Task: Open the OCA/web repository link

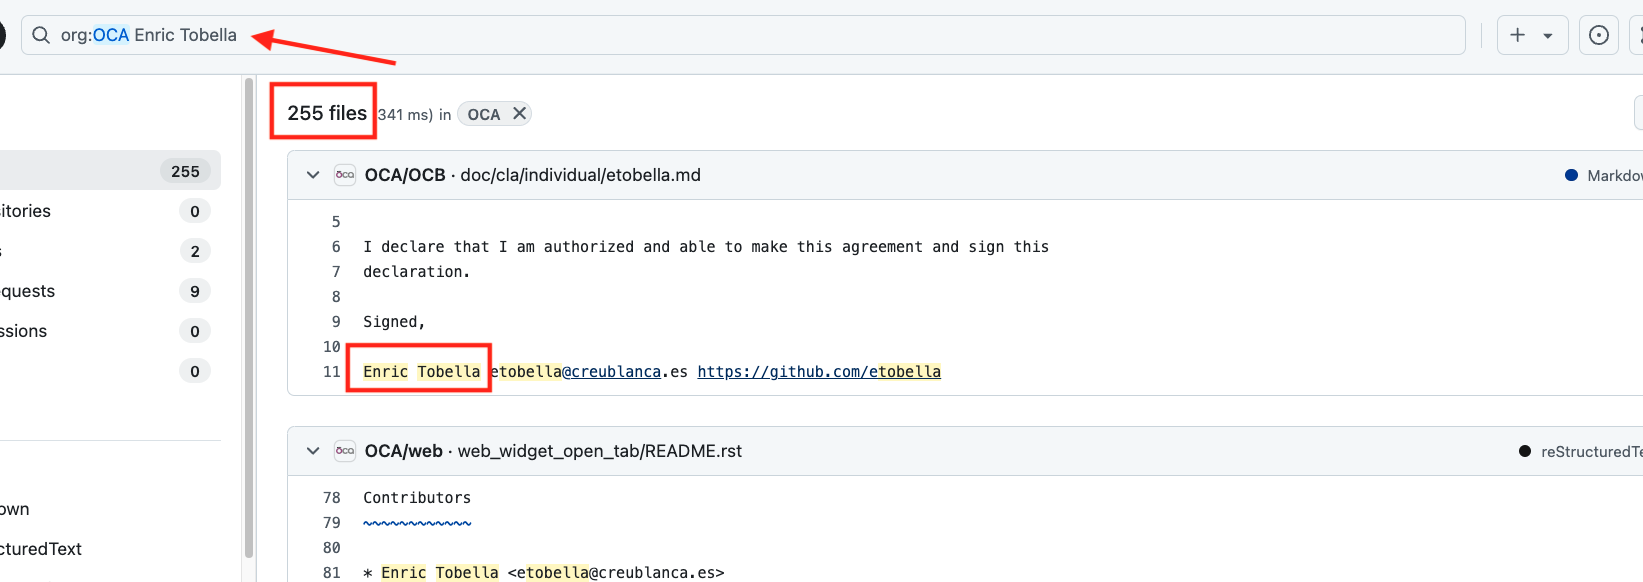Action: [x=403, y=451]
